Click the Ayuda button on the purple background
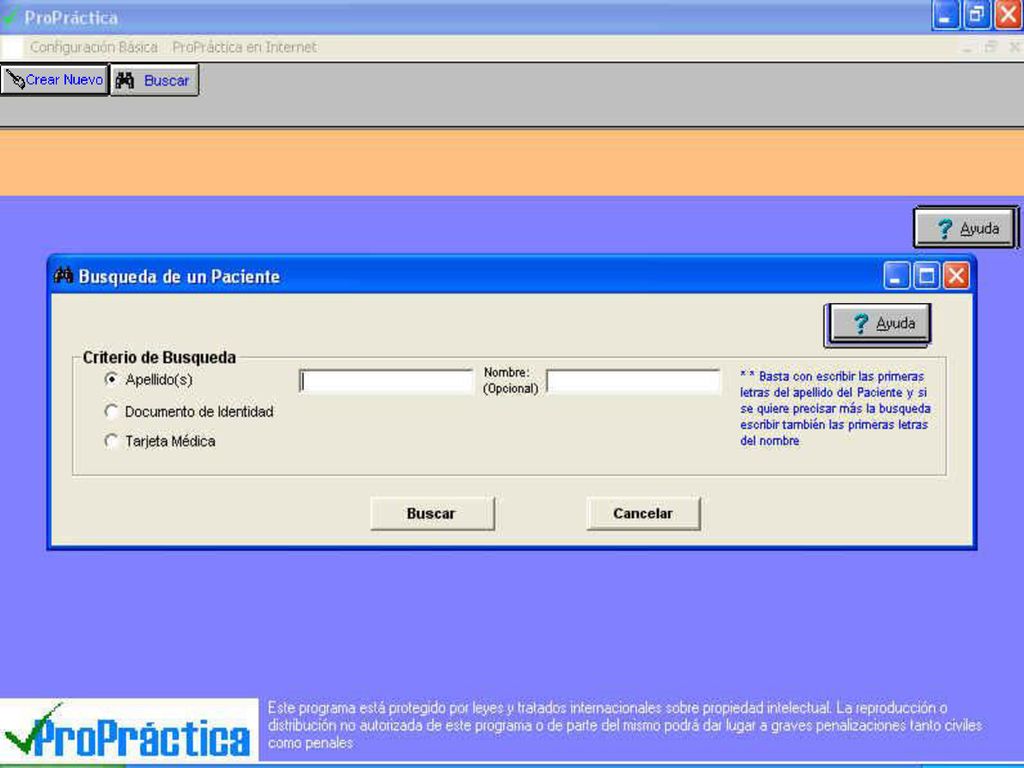The image size is (1024, 768). coord(966,228)
